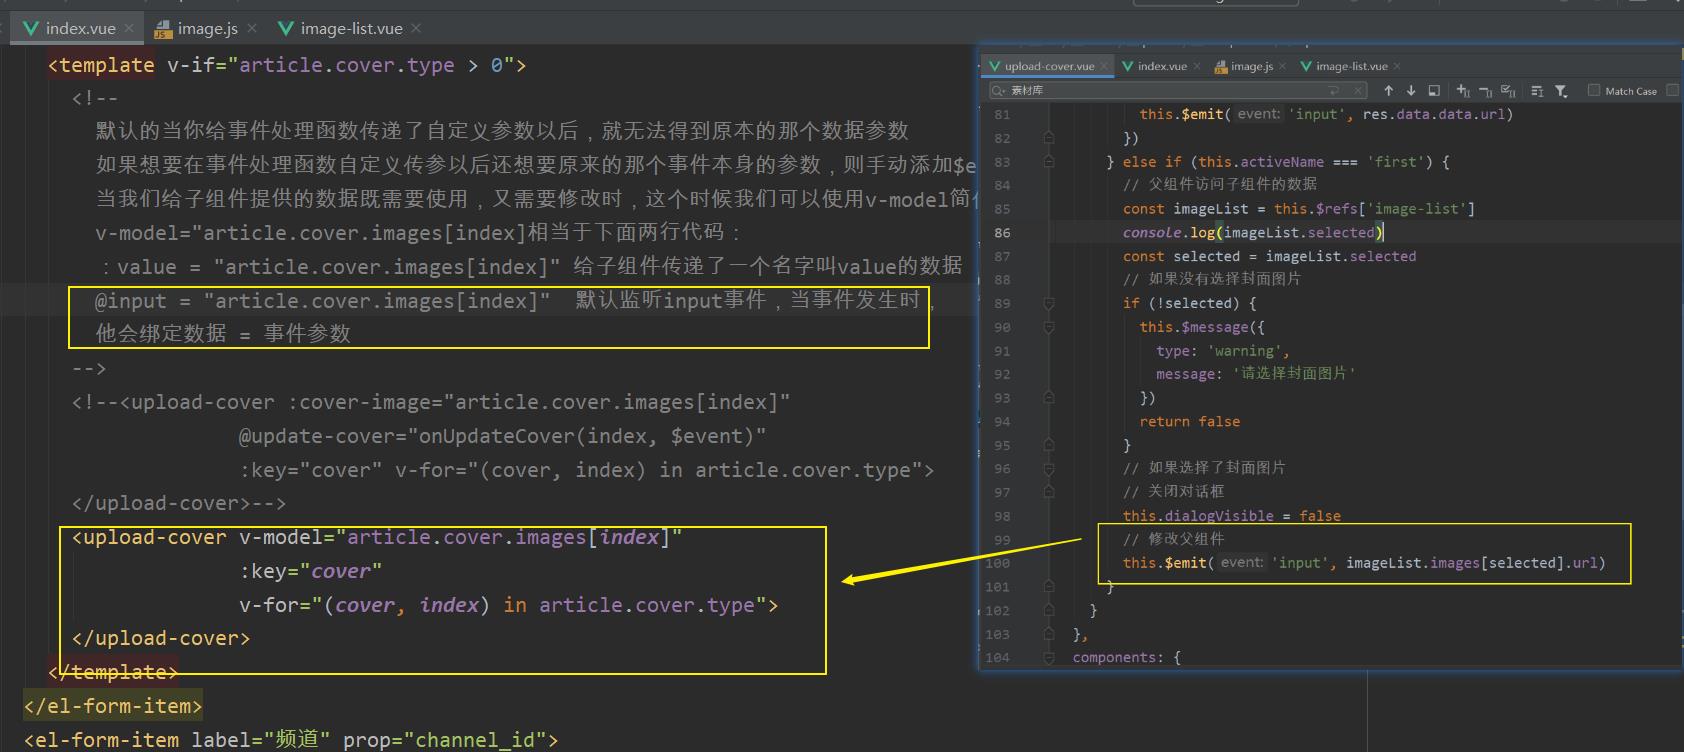The height and width of the screenshot is (752, 1684).
Task: Enable the Match Case checkbox
Action: pyautogui.click(x=1594, y=90)
